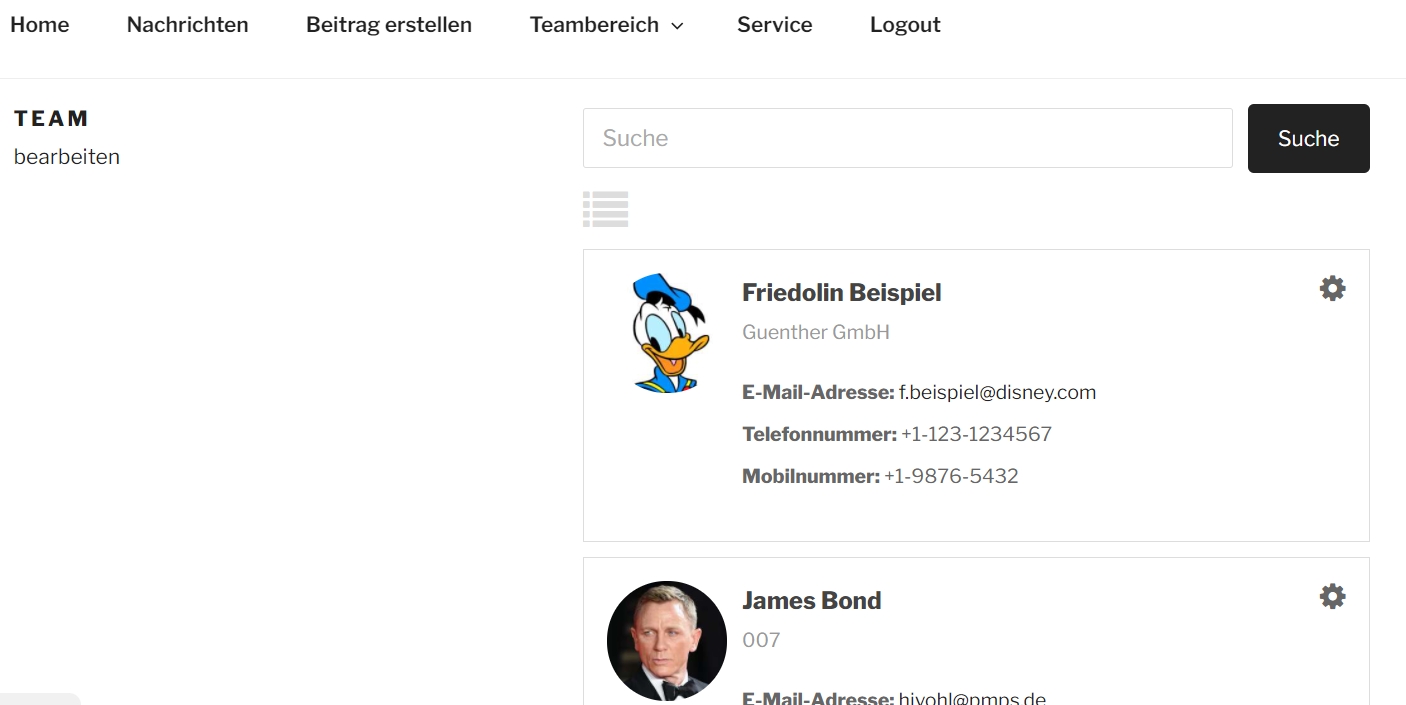The image size is (1406, 705).
Task: Go to the Home page
Action: click(x=40, y=25)
